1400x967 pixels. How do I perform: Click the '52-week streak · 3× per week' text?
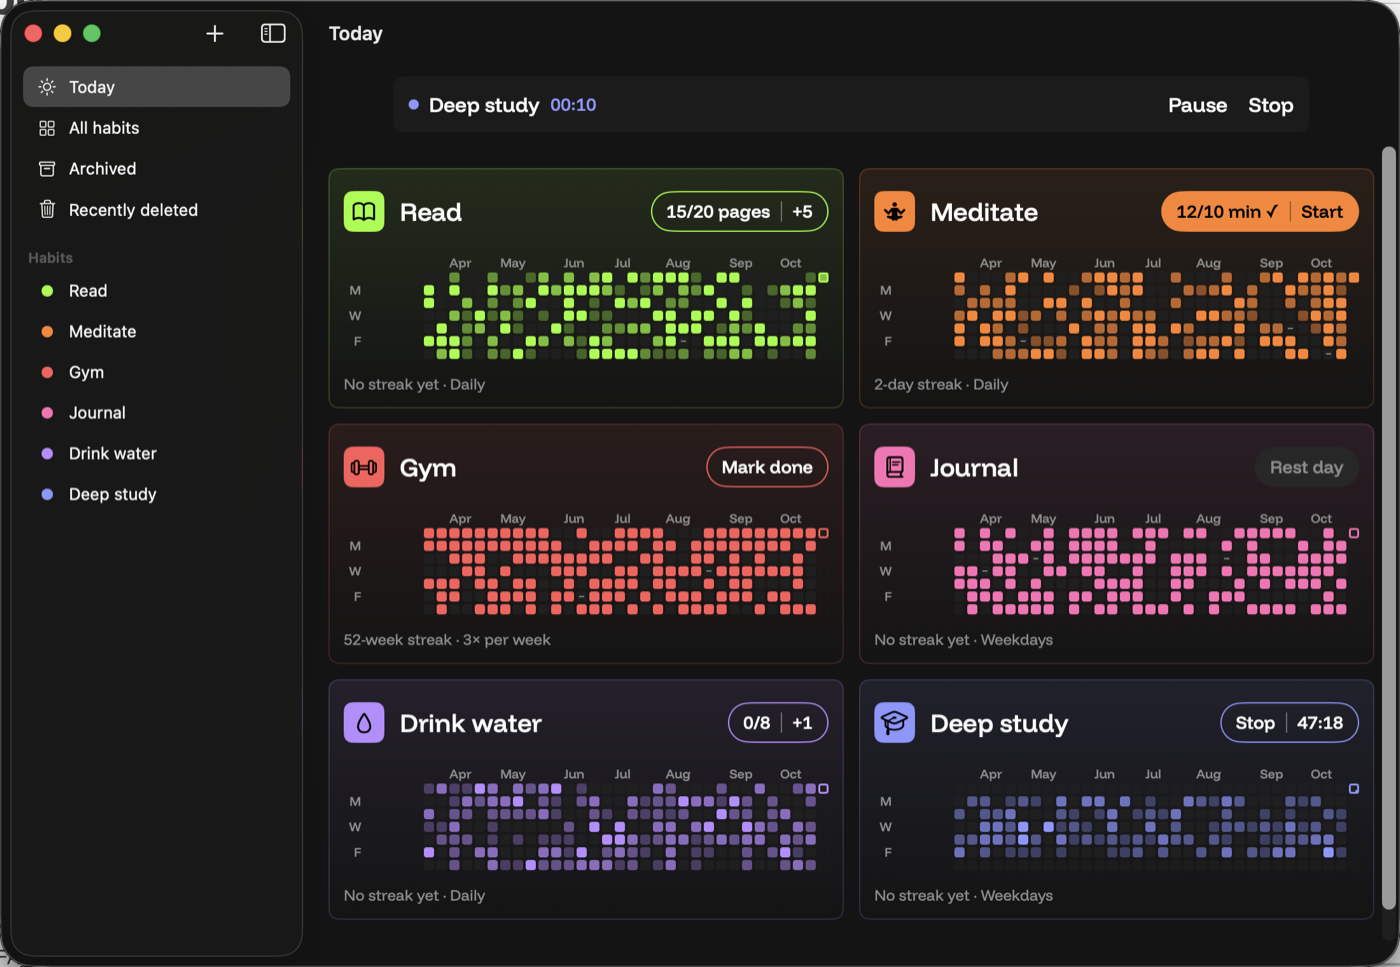click(447, 640)
